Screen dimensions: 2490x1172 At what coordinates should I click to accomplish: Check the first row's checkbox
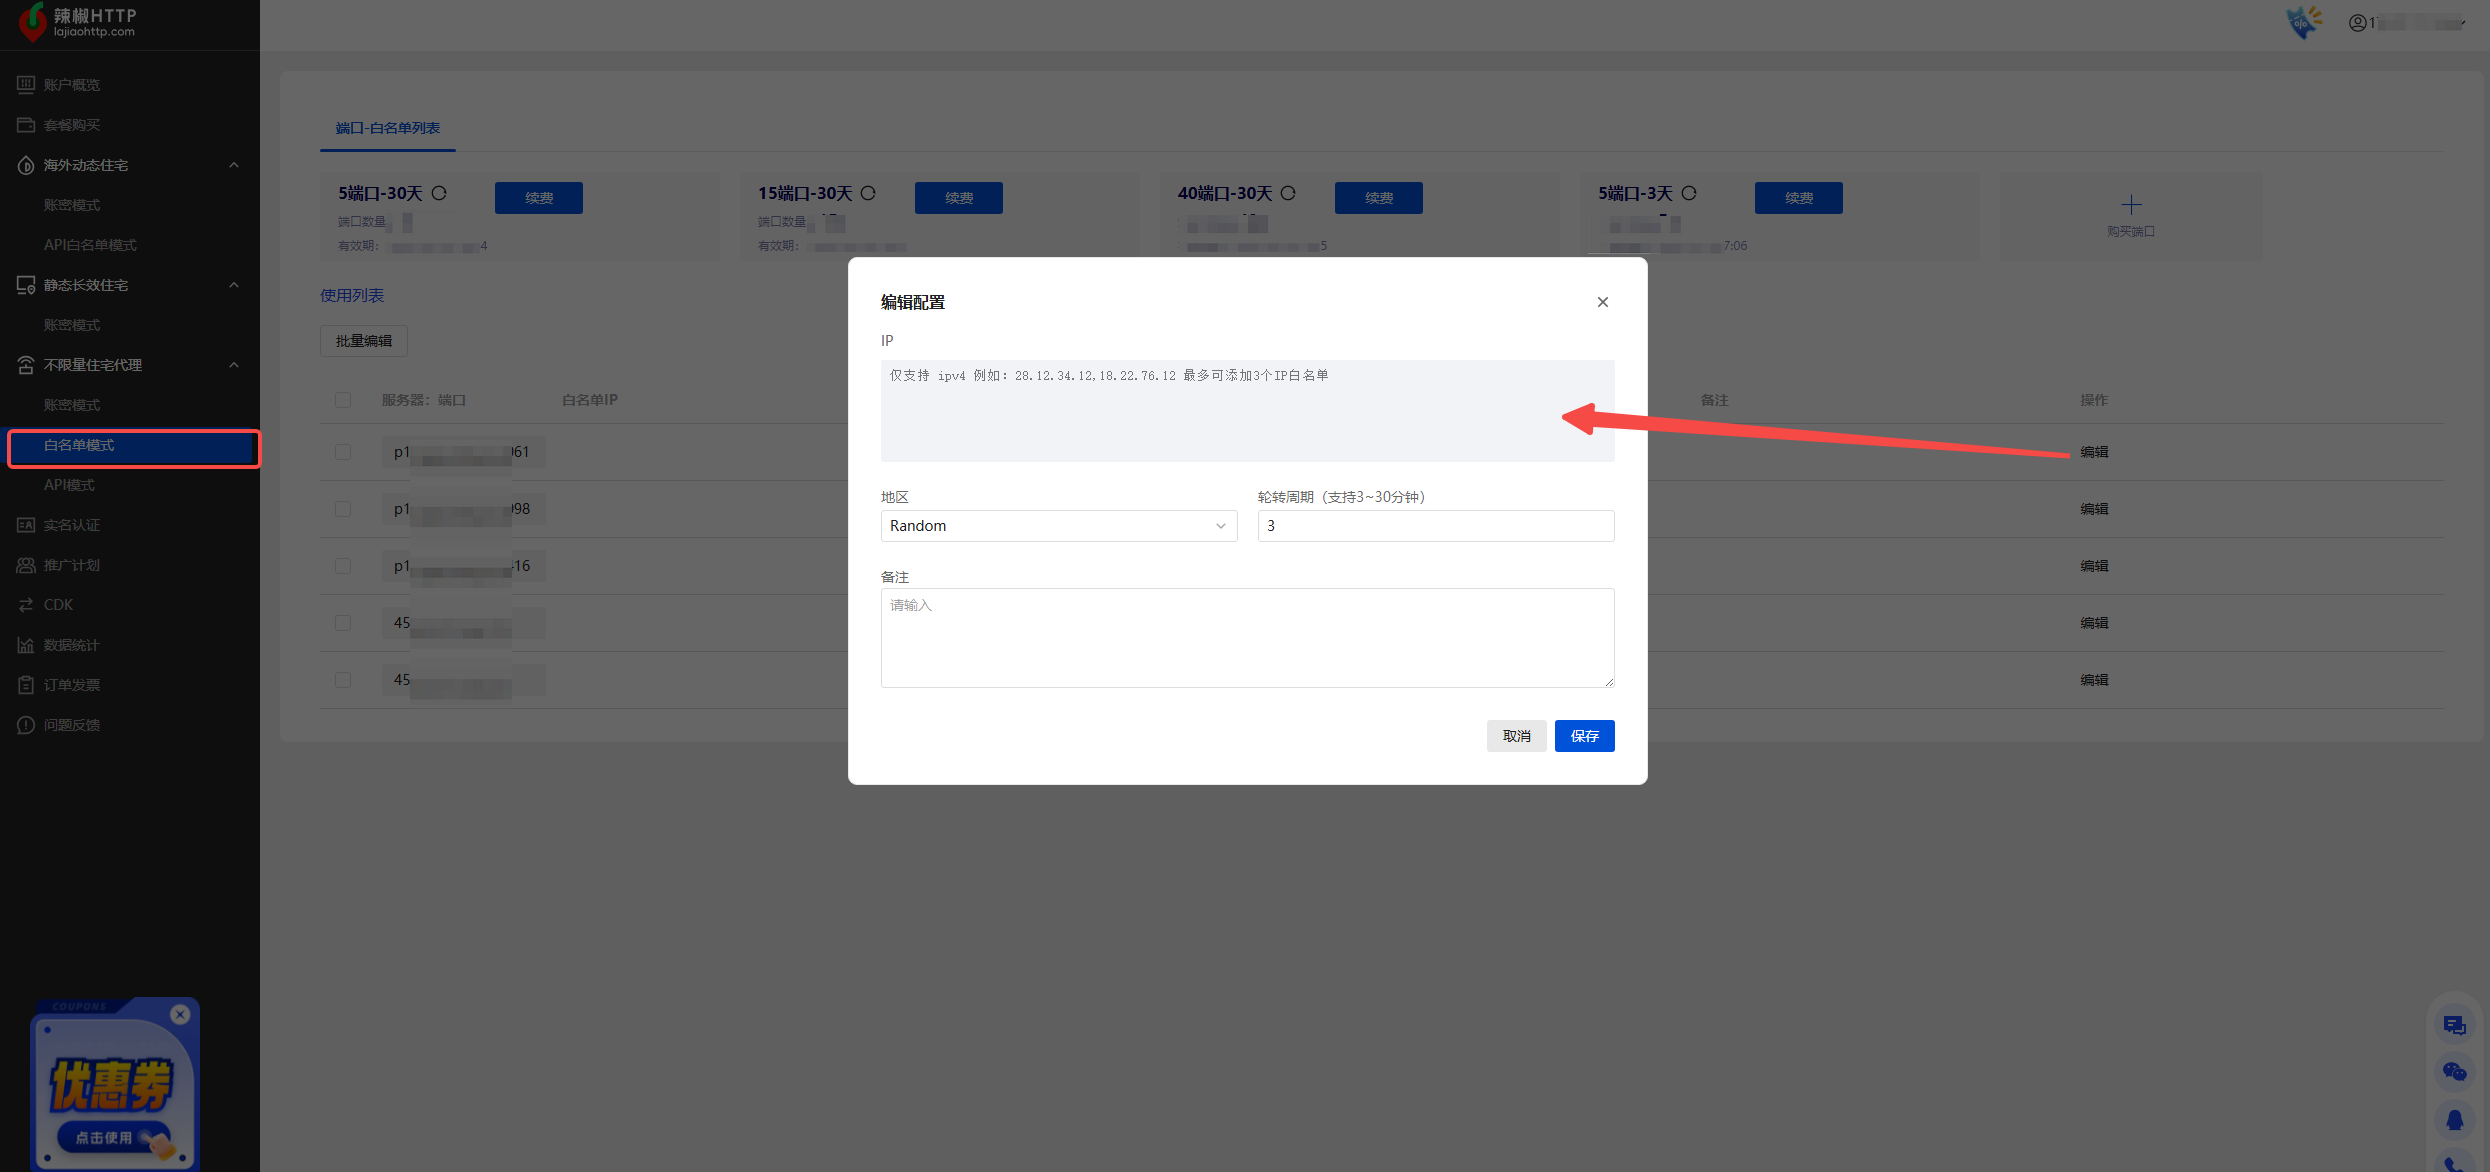[x=343, y=452]
